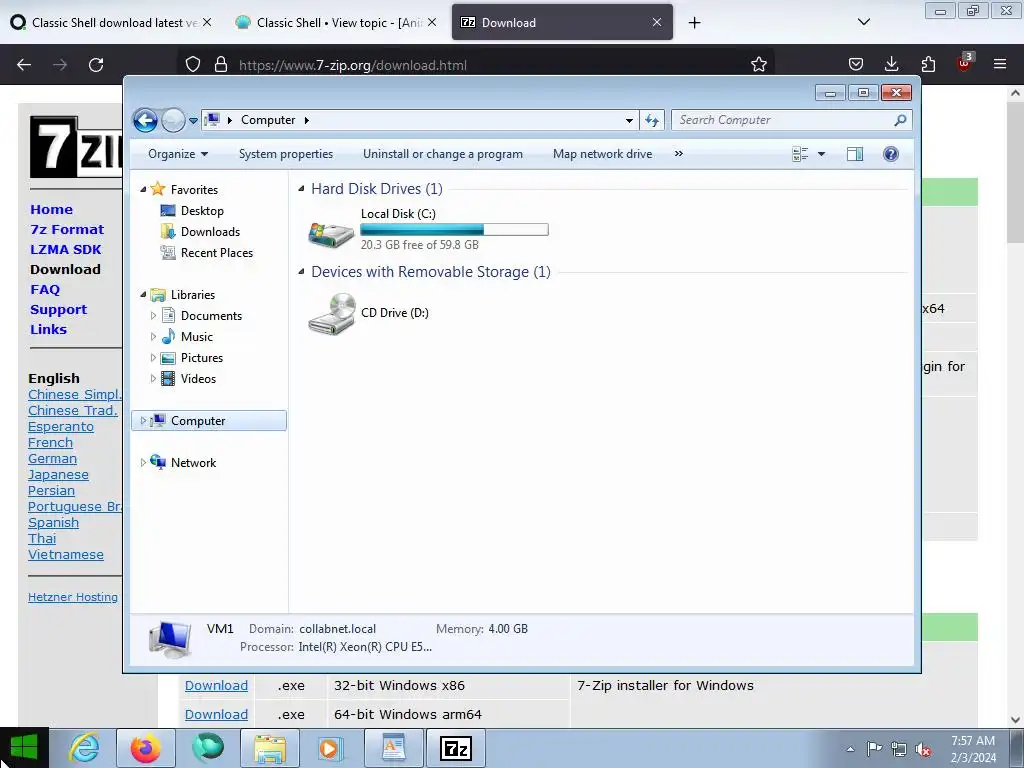Click the Computer breadcrumb in address bar
The width and height of the screenshot is (1024, 768).
pos(268,120)
